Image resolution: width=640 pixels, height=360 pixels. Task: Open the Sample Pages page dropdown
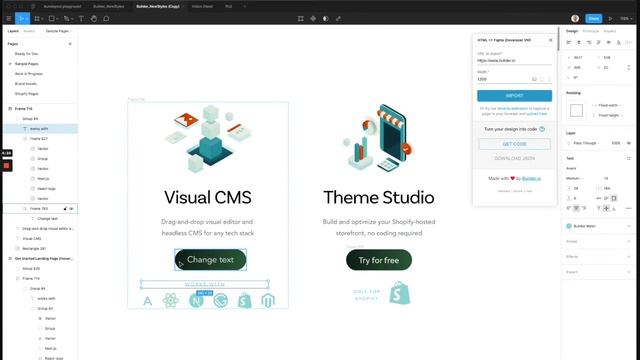point(58,31)
